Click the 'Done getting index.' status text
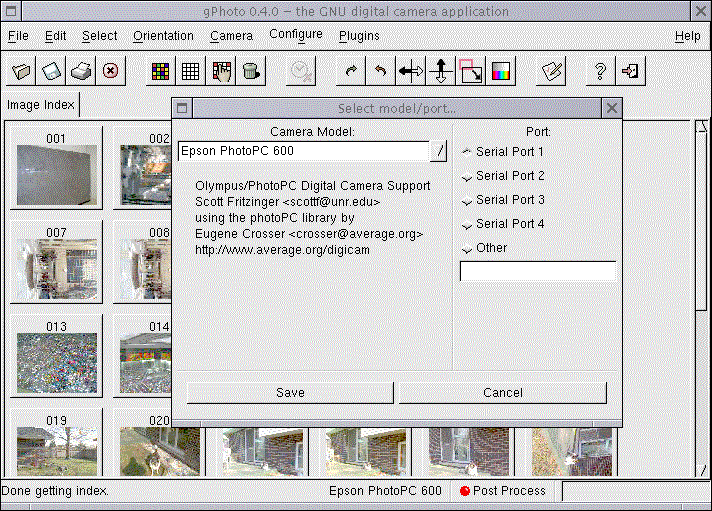Screen dimensions: 712x511 click(x=55, y=491)
